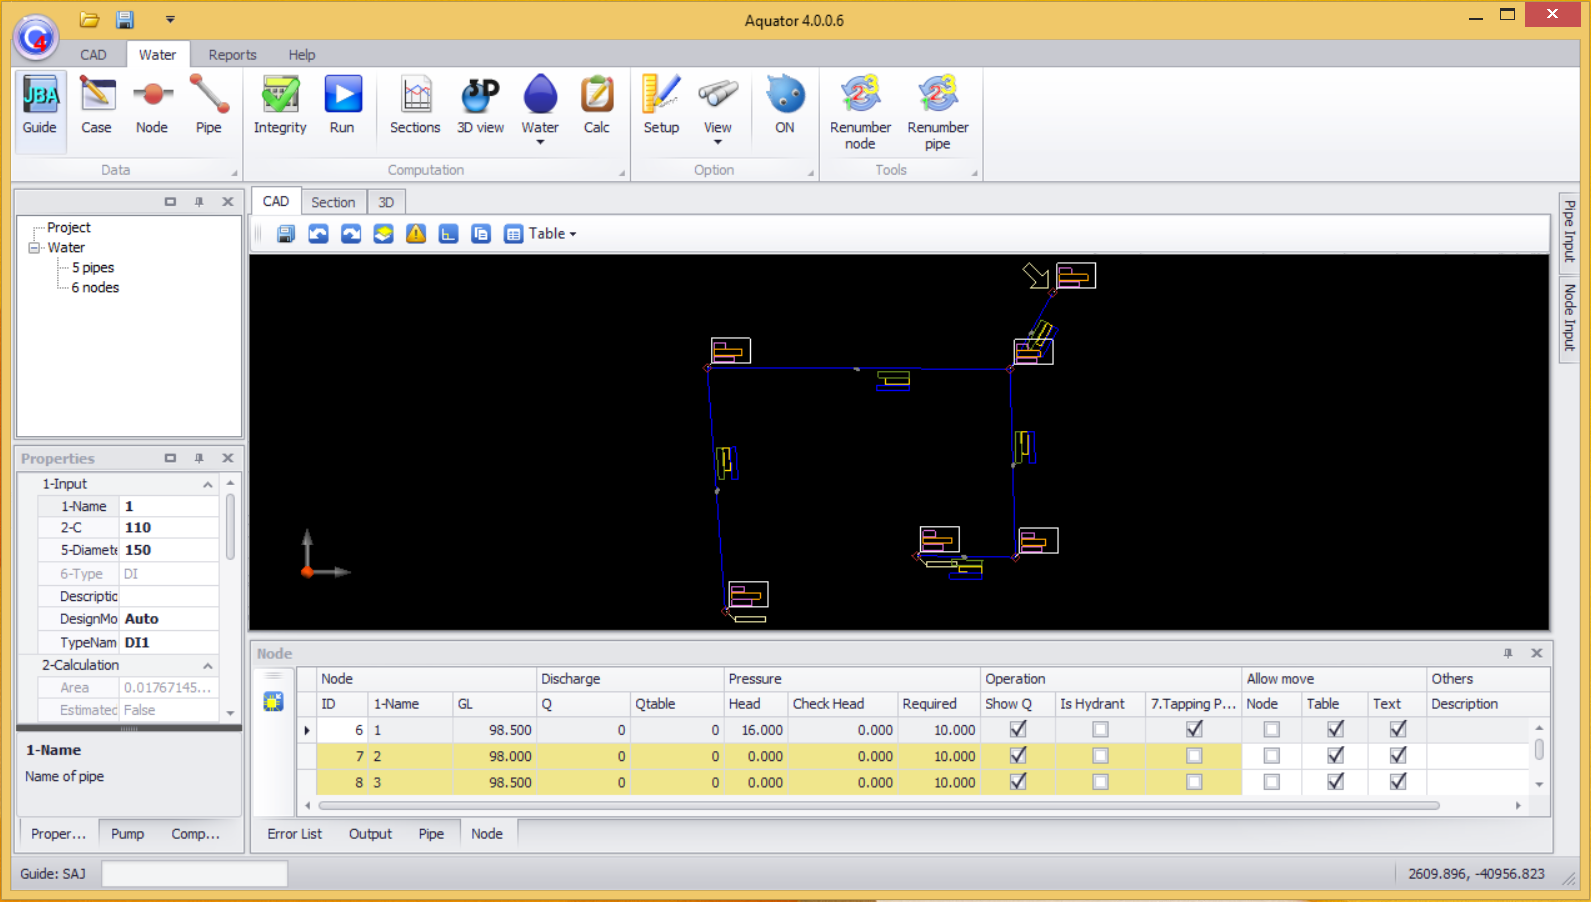Pin the Node panel
Screen dimensions: 1591x902
(x=1508, y=653)
